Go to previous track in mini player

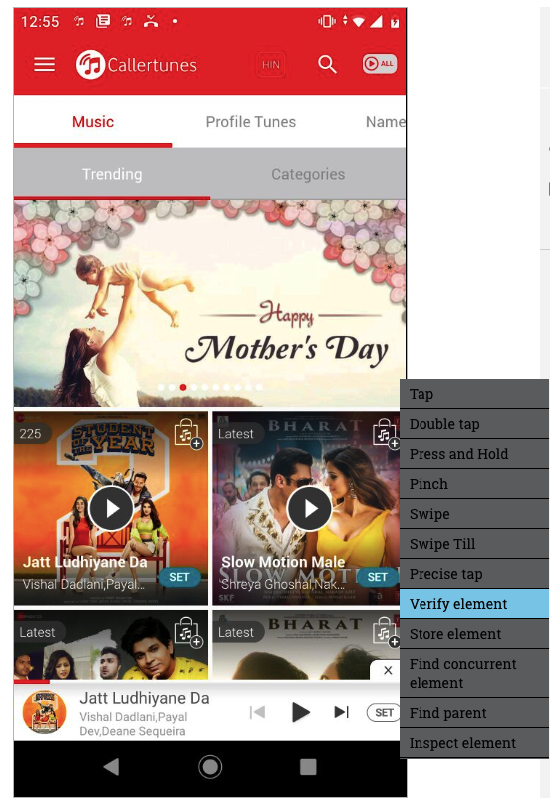coord(257,712)
